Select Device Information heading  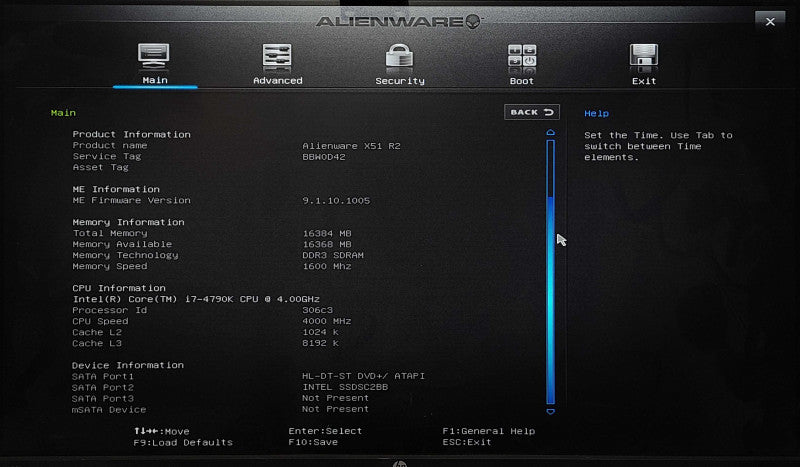pyautogui.click(x=128, y=365)
